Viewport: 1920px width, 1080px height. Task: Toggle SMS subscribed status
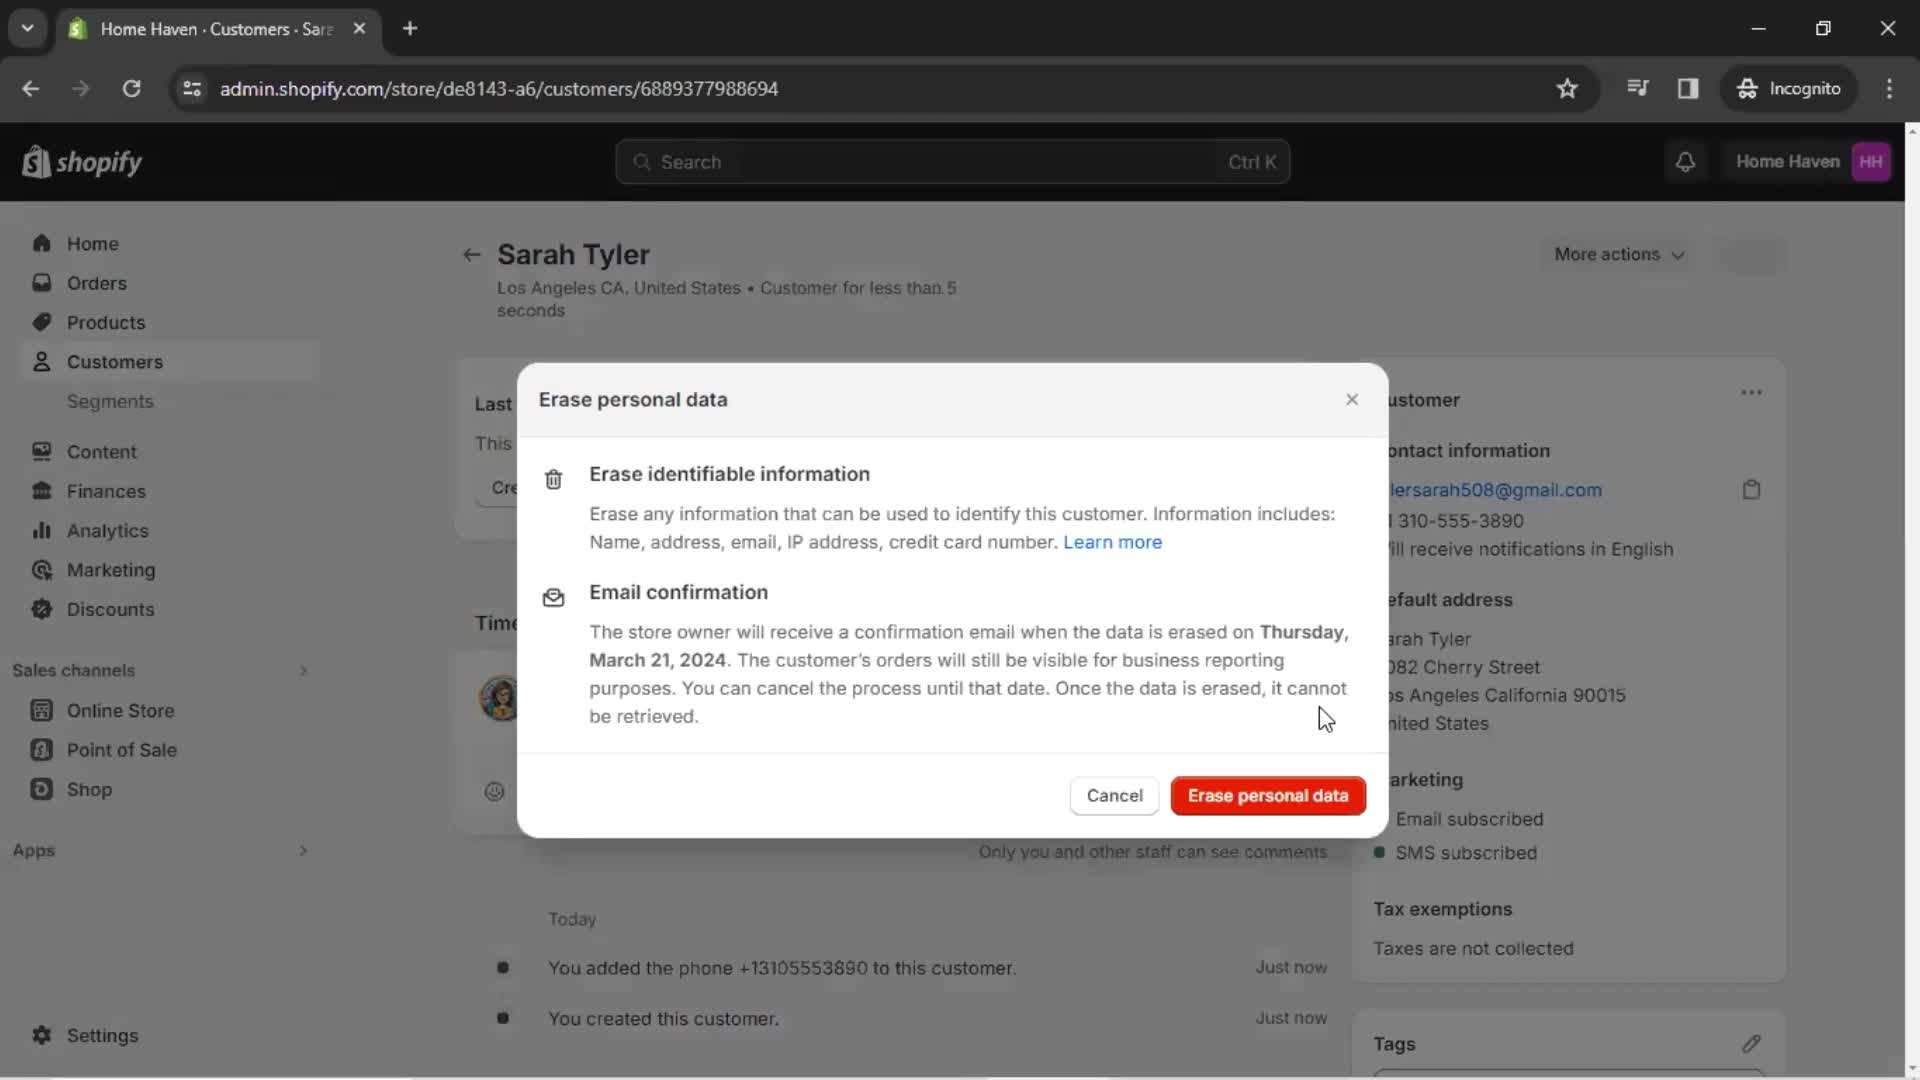click(x=1379, y=853)
